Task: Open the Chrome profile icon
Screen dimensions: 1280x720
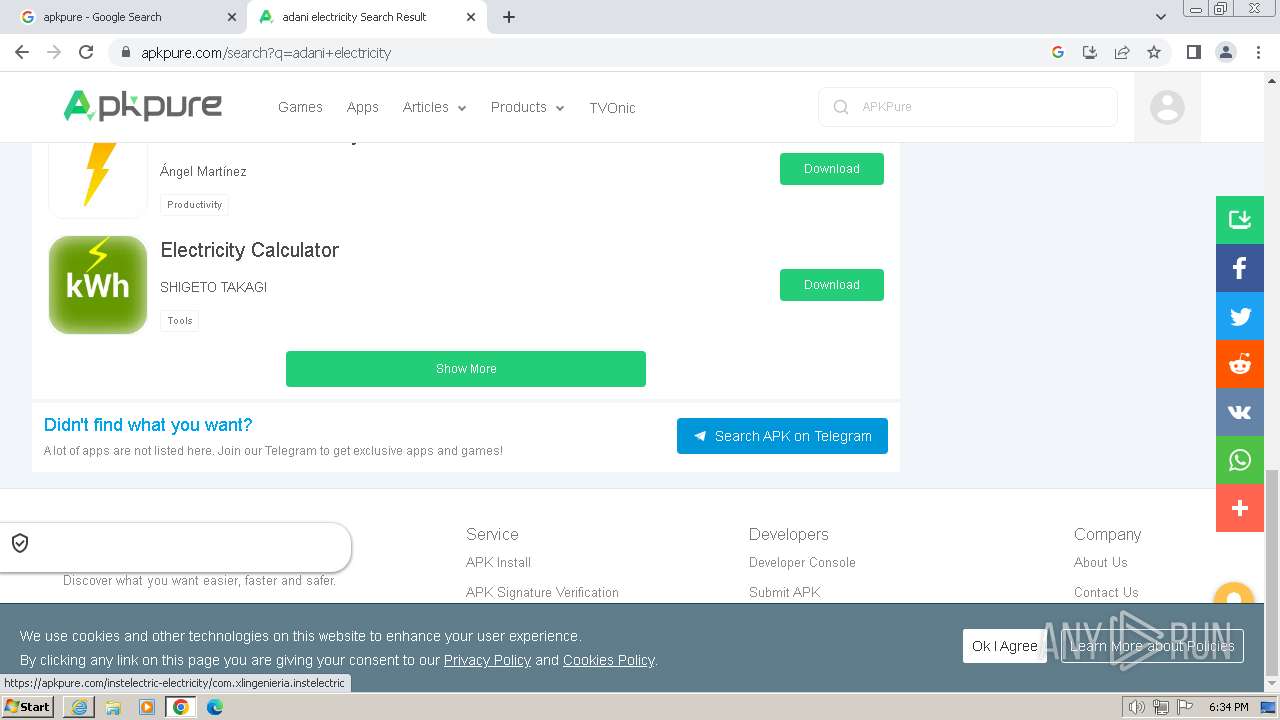Action: 1226,52
